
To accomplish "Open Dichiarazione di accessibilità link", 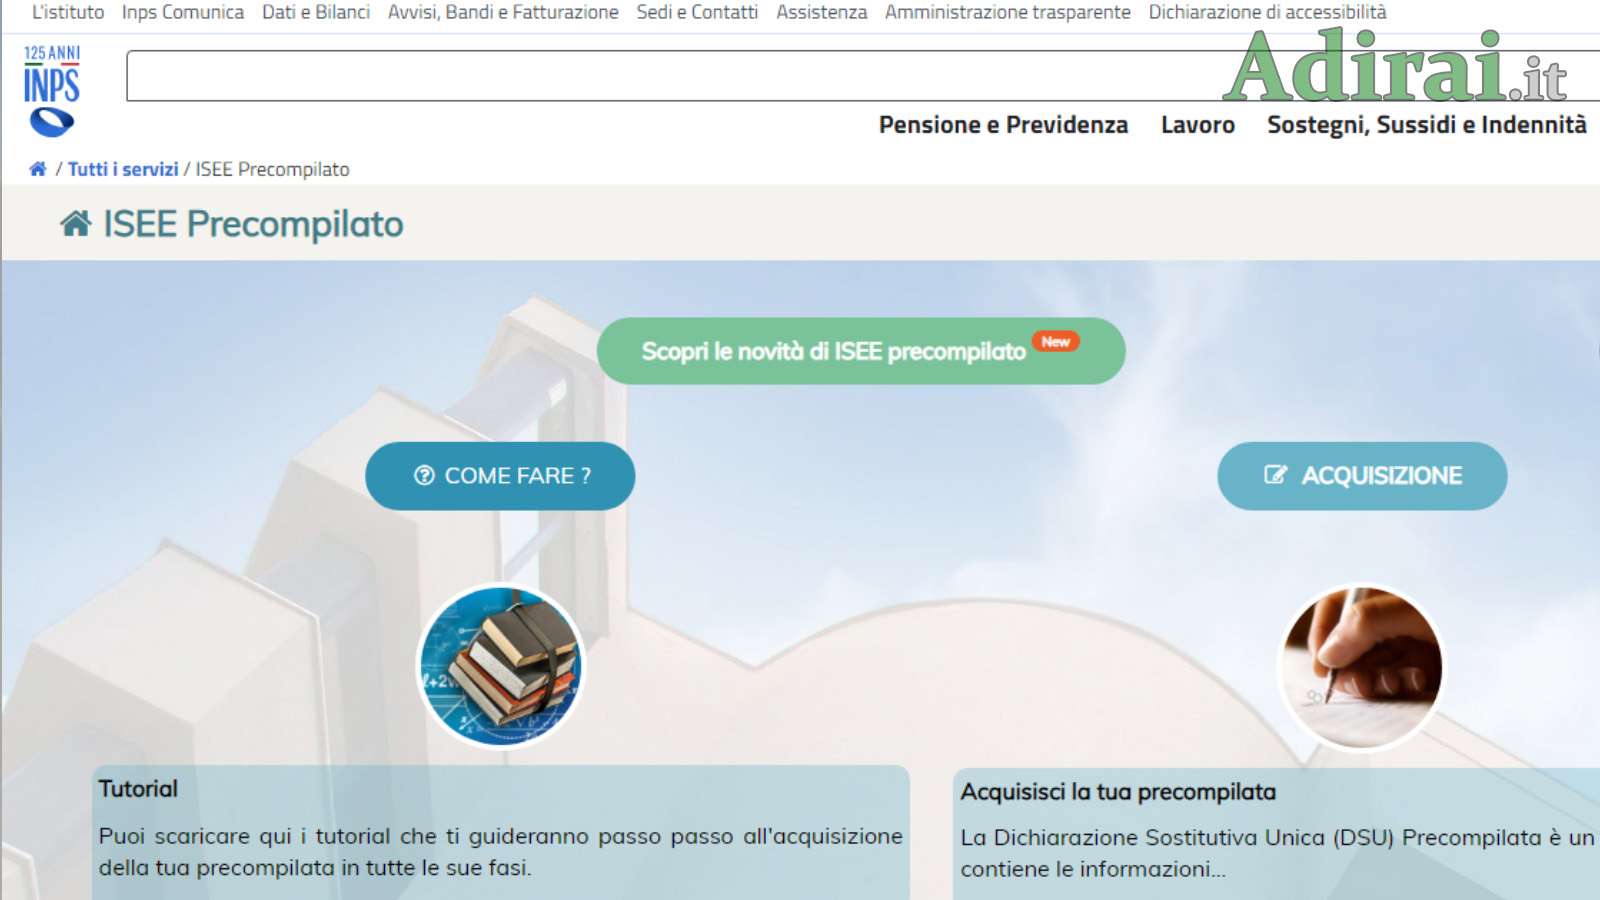I will click(x=1267, y=12).
